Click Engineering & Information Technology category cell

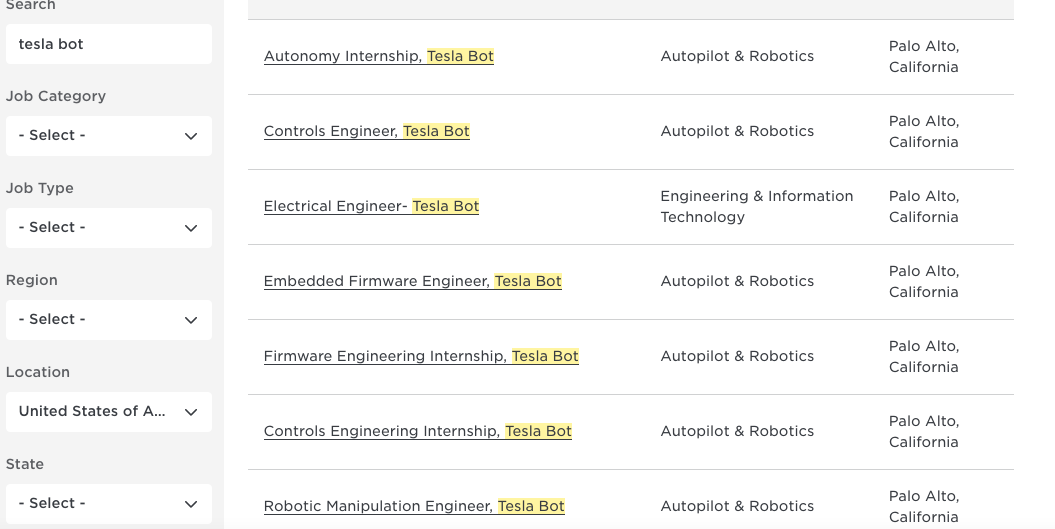click(x=757, y=207)
